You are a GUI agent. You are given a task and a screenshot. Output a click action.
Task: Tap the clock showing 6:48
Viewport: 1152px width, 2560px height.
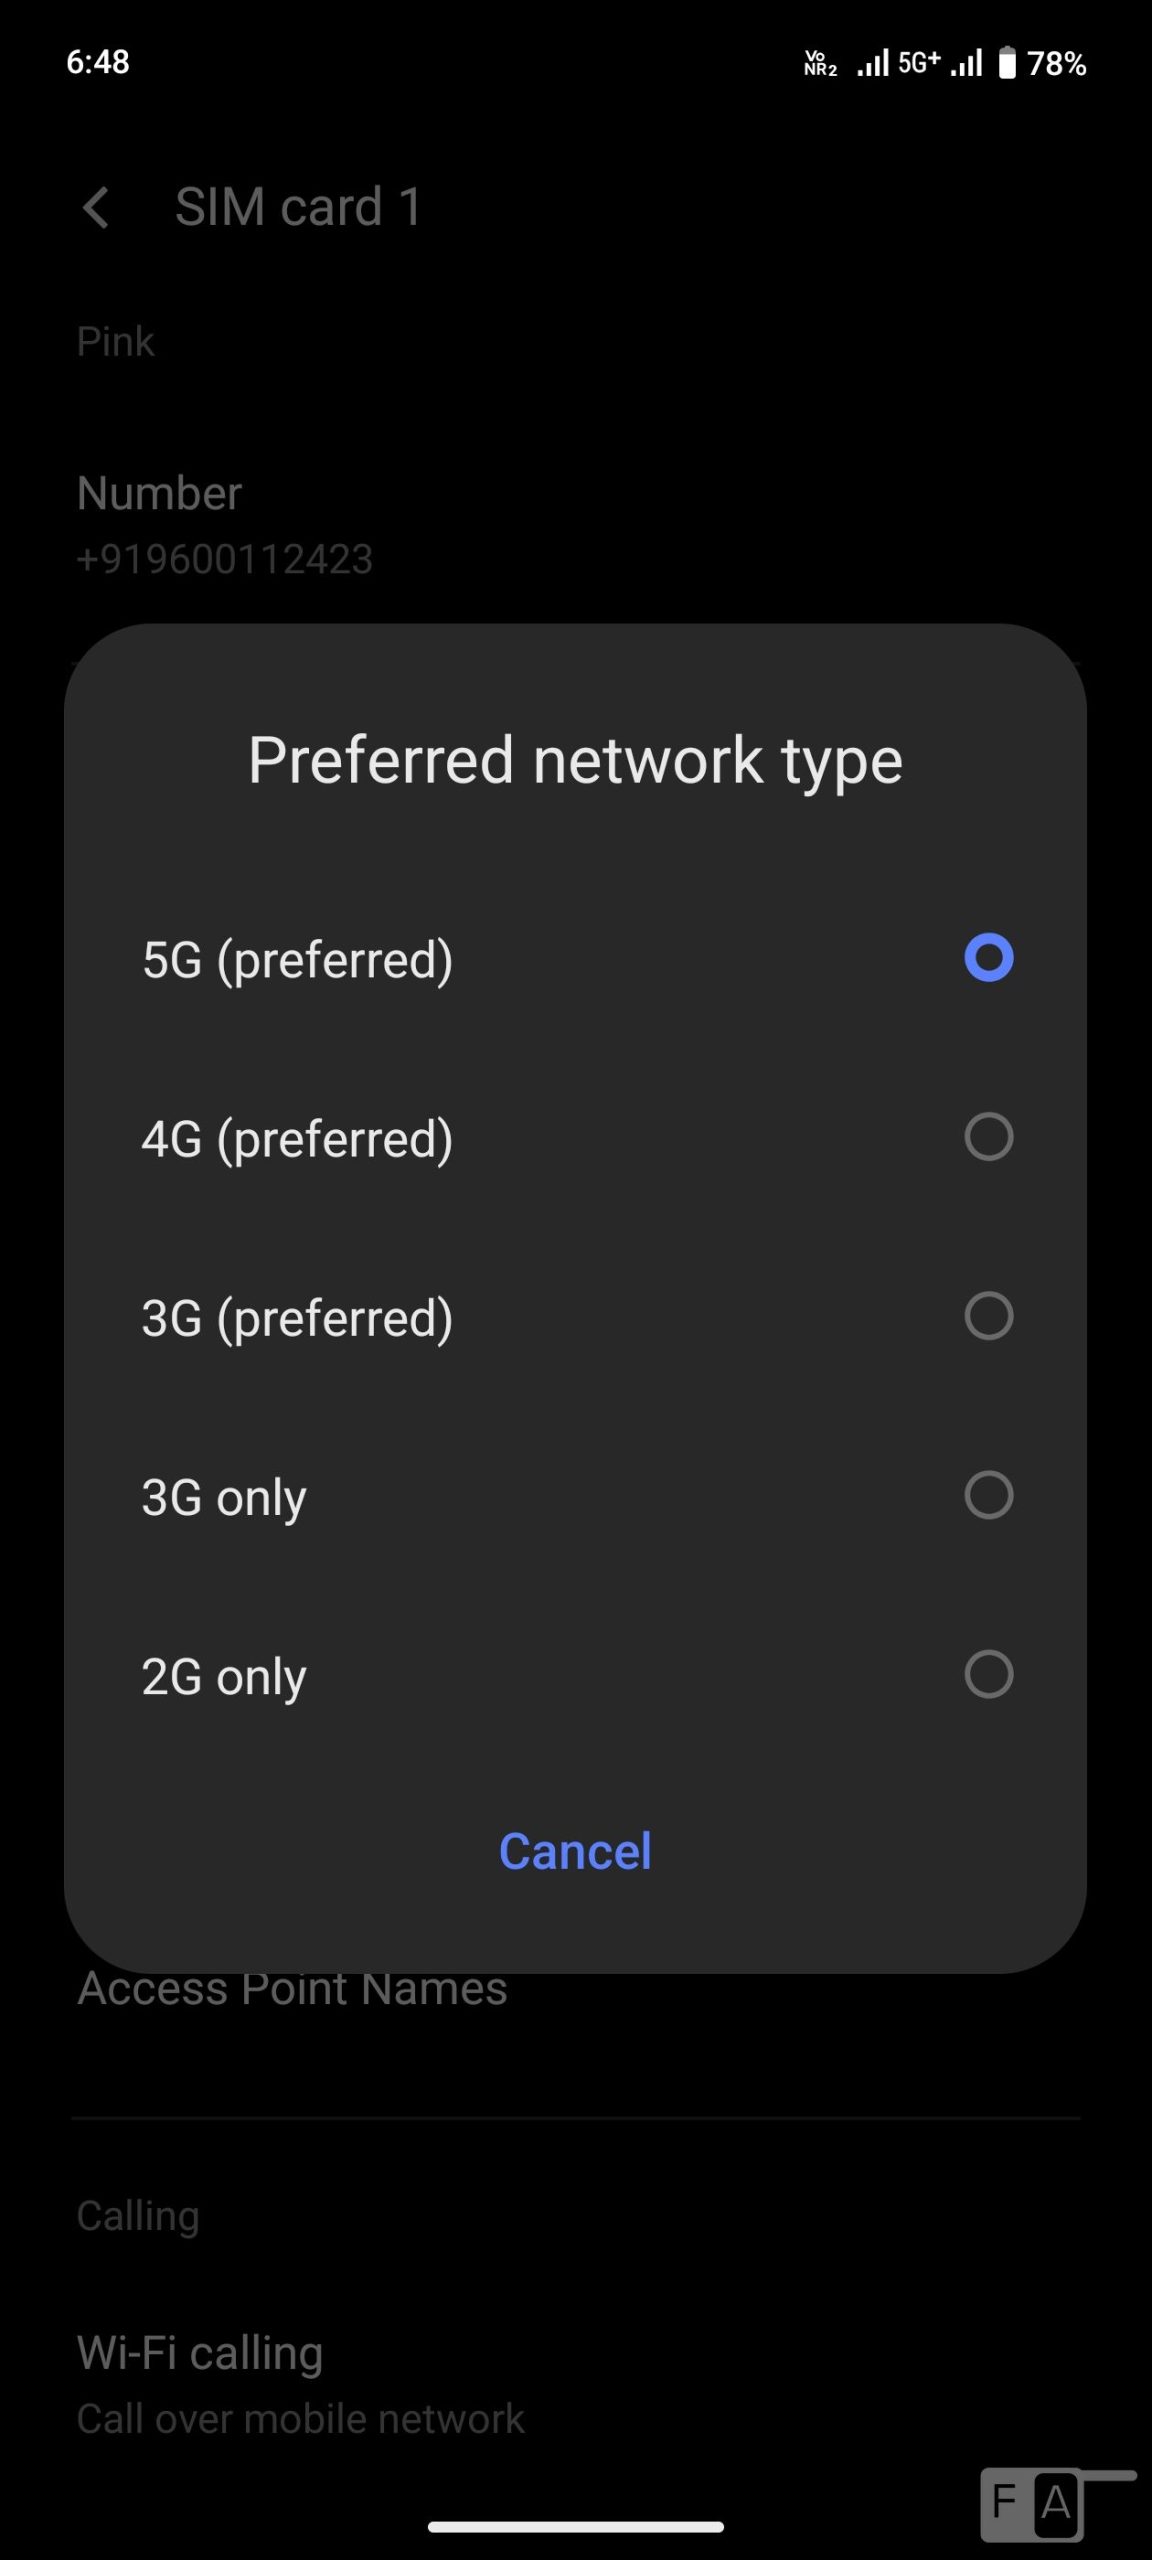pyautogui.click(x=98, y=62)
